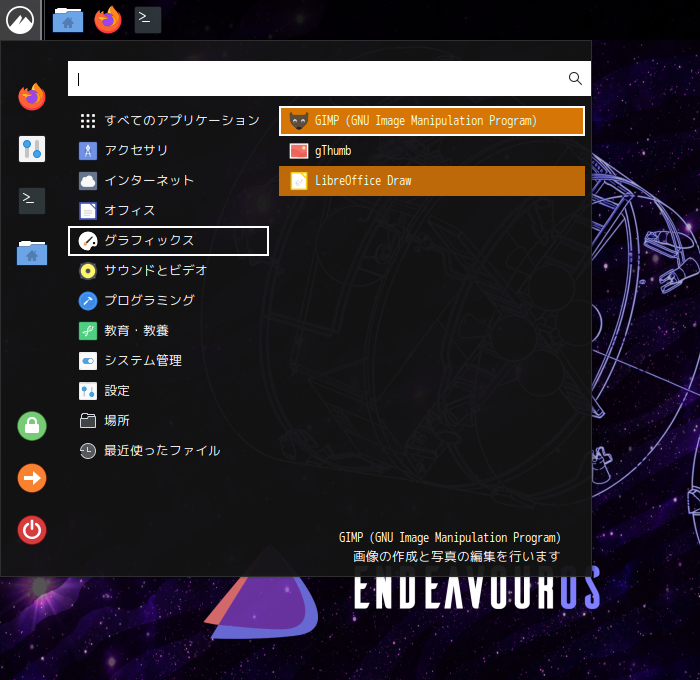The image size is (700, 680).
Task: Open the 教育・教養 category
Action: (x=168, y=331)
